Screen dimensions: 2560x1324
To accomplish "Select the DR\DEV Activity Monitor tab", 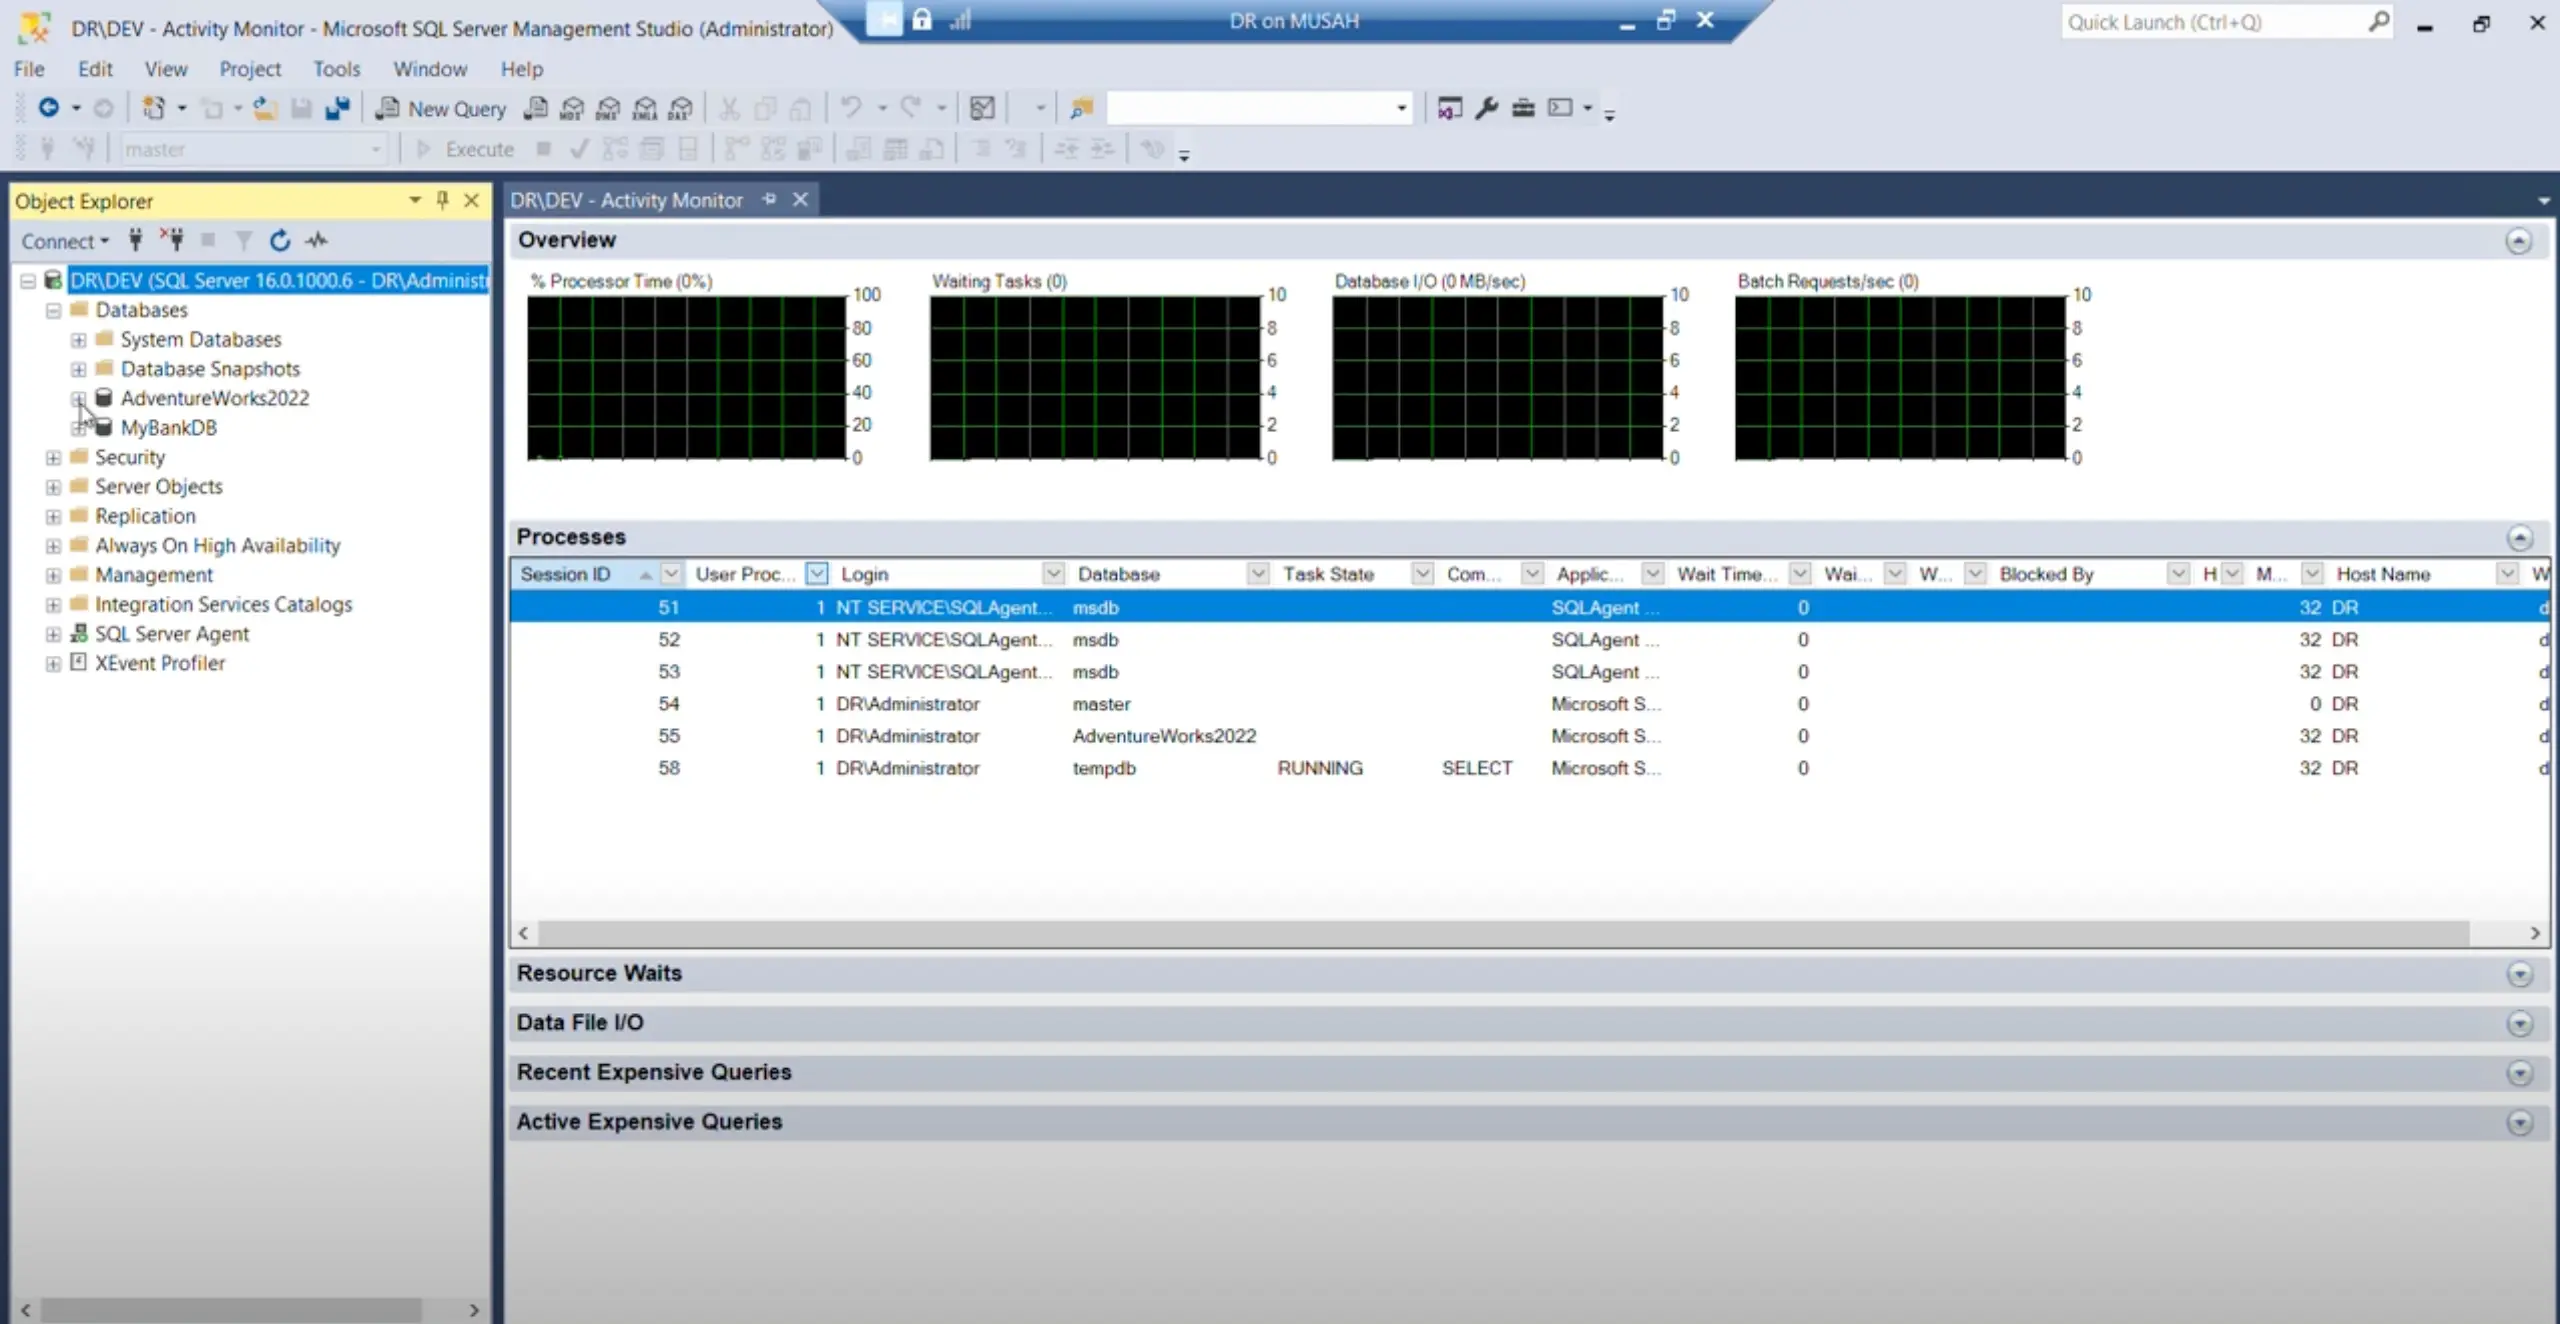I will tap(625, 199).
